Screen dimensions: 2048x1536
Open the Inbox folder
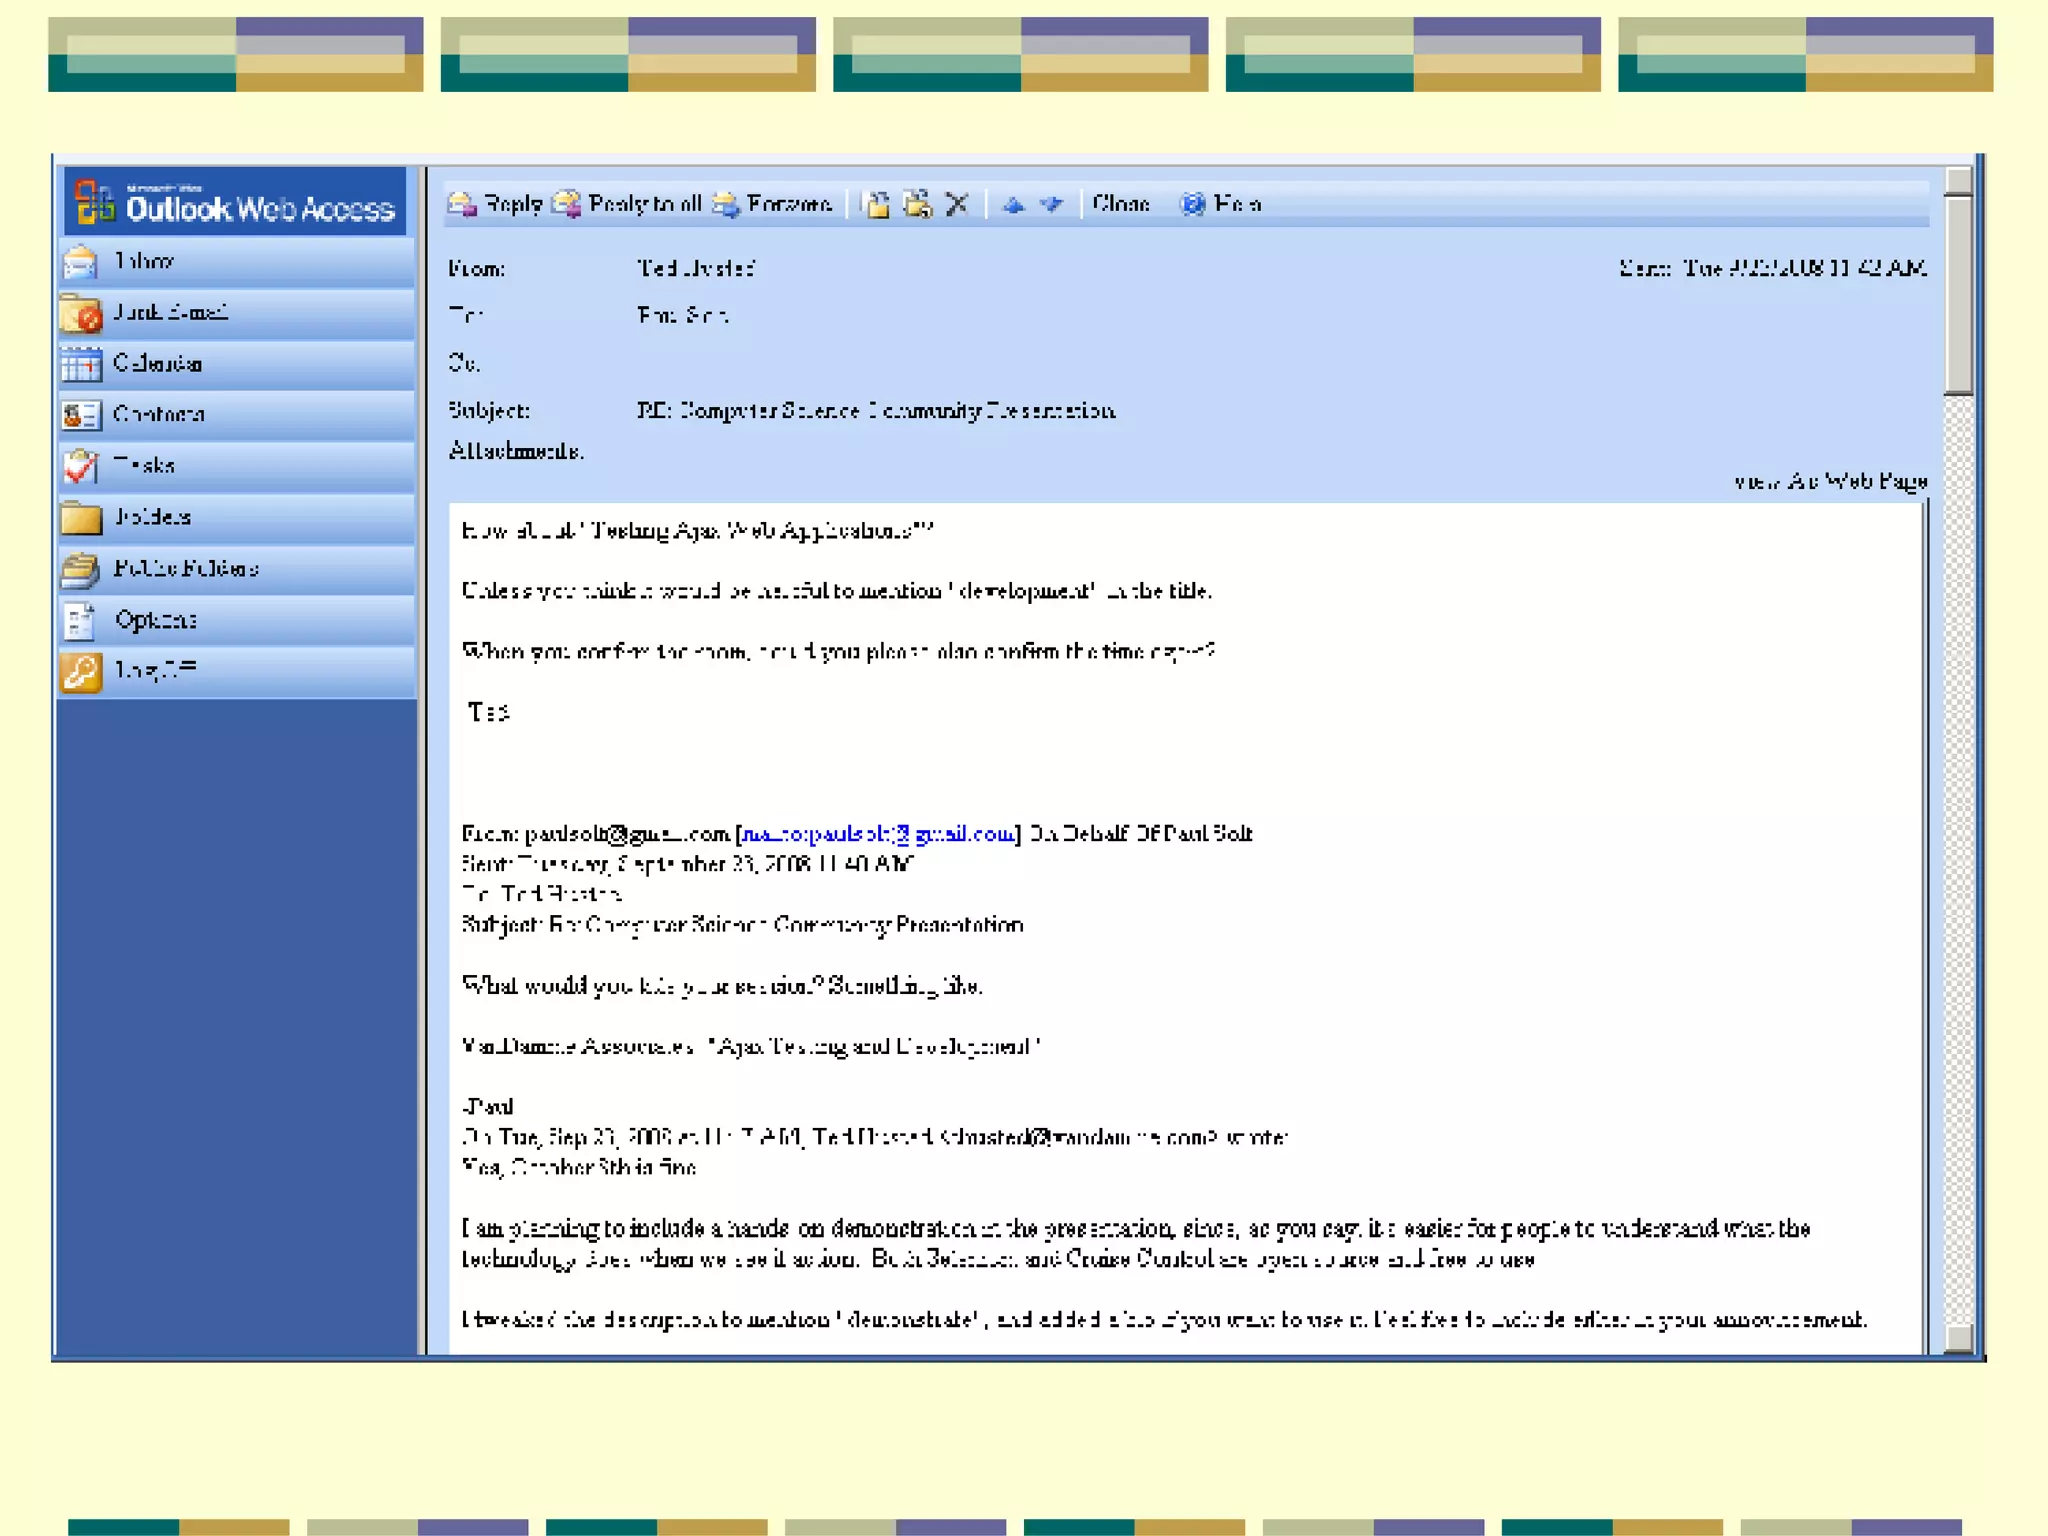point(236,262)
